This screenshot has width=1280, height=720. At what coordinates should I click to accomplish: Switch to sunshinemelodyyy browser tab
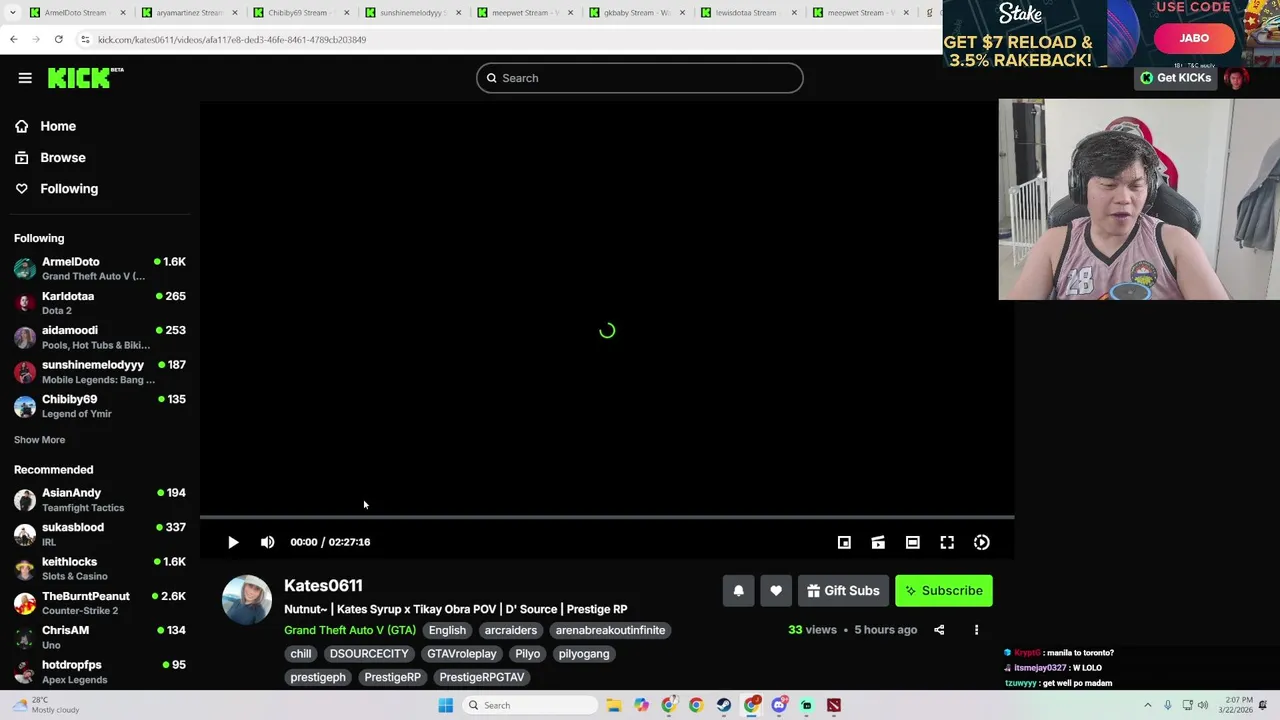[x=412, y=13]
